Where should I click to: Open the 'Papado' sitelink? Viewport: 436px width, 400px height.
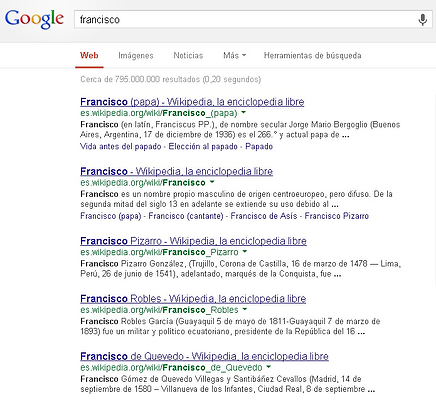pyautogui.click(x=259, y=146)
